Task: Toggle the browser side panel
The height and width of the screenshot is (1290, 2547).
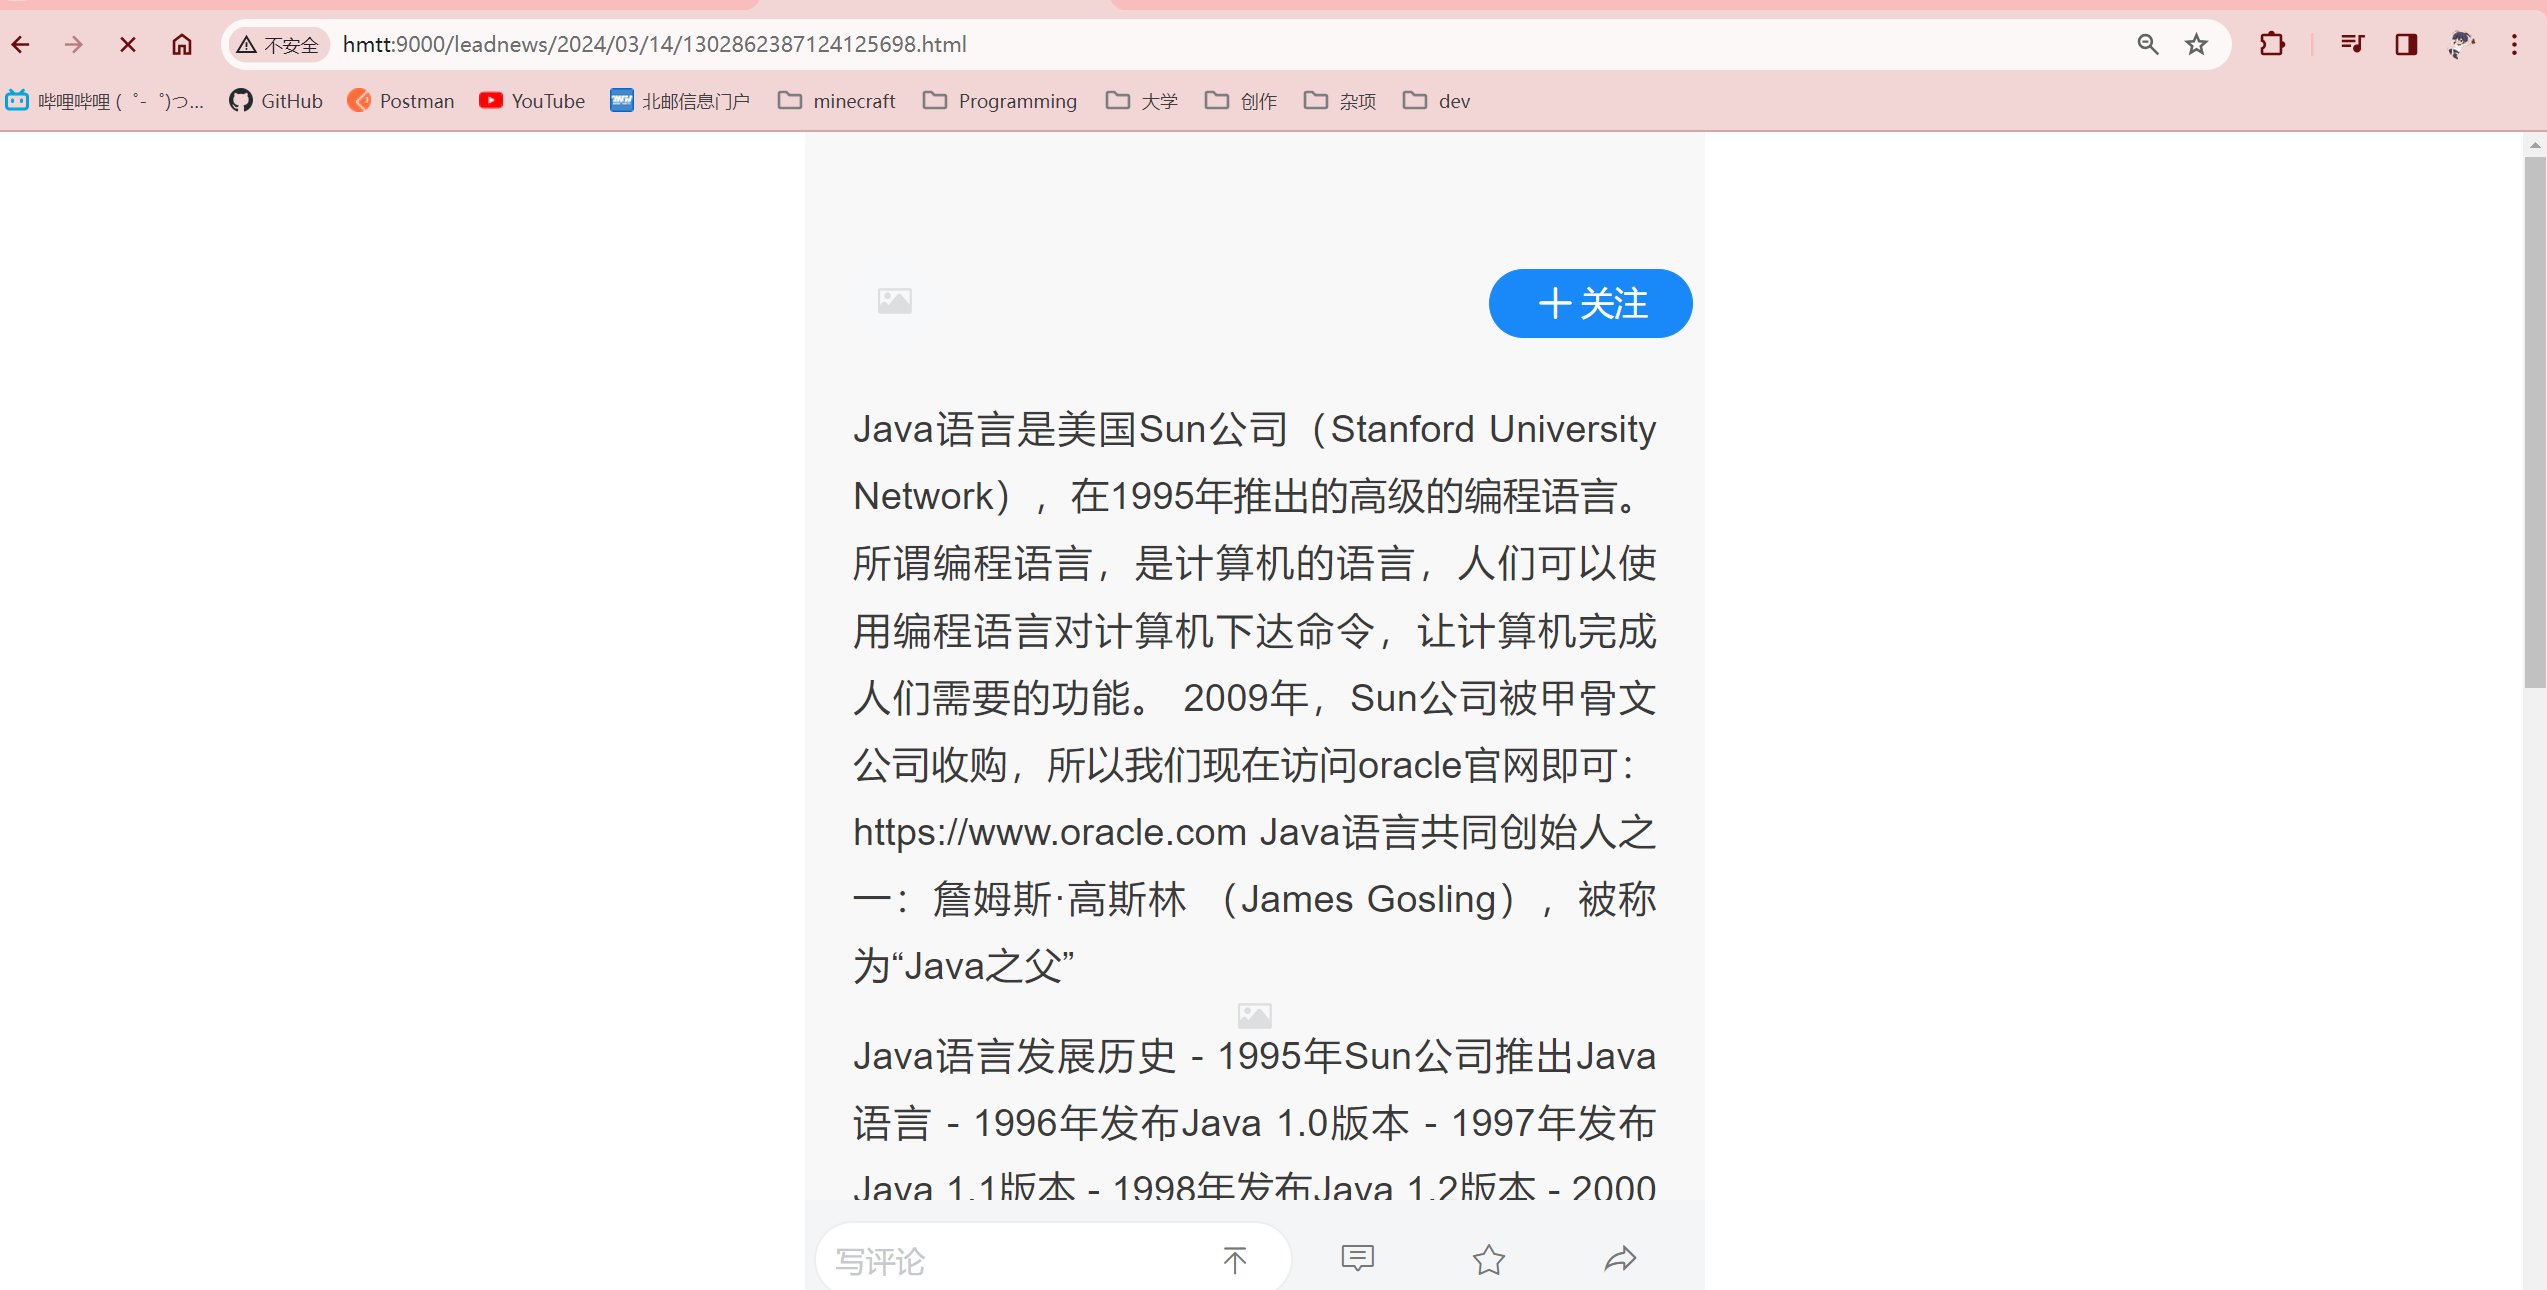Action: tap(2406, 44)
